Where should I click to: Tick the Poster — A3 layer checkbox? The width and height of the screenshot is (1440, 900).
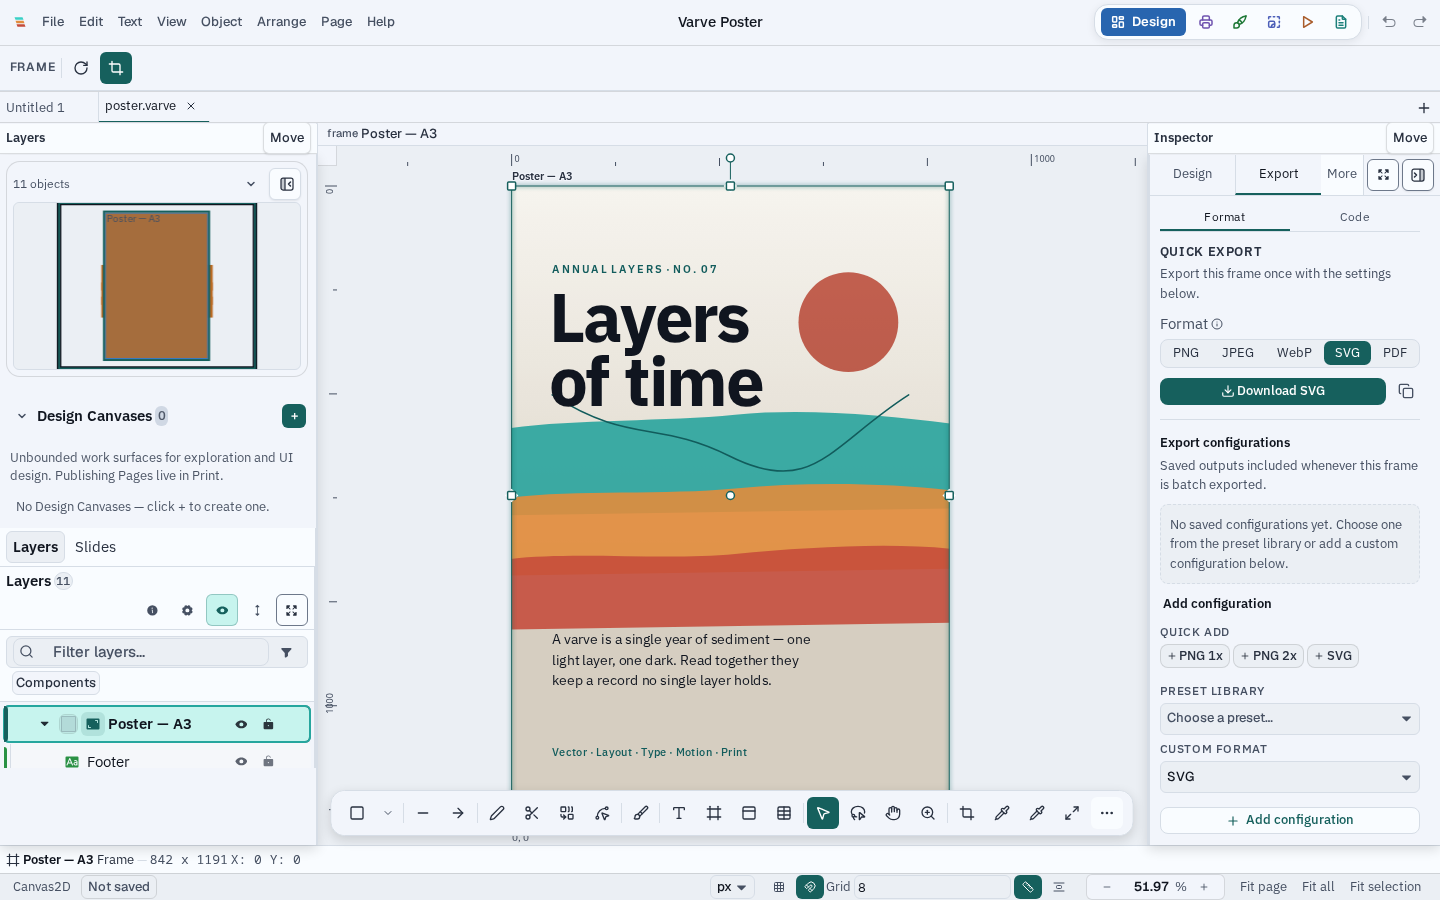[x=68, y=724]
